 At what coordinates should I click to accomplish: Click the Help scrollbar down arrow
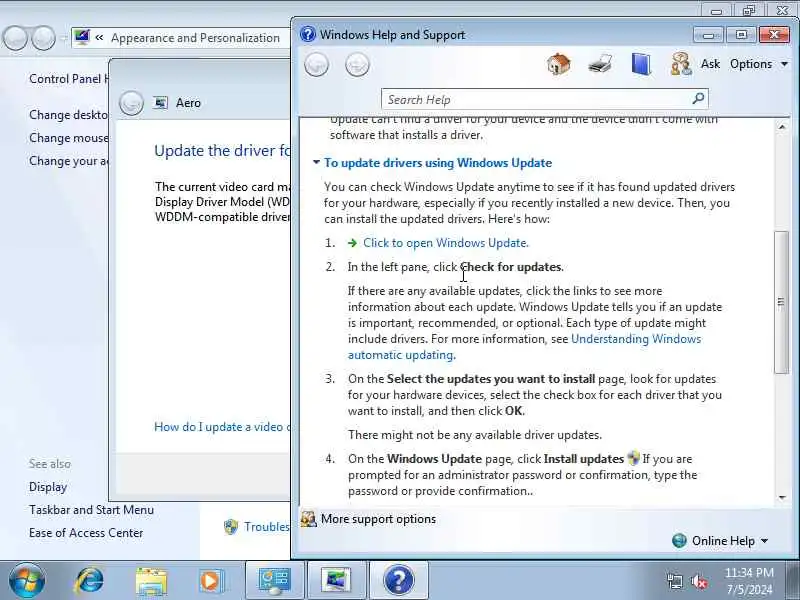pos(782,497)
